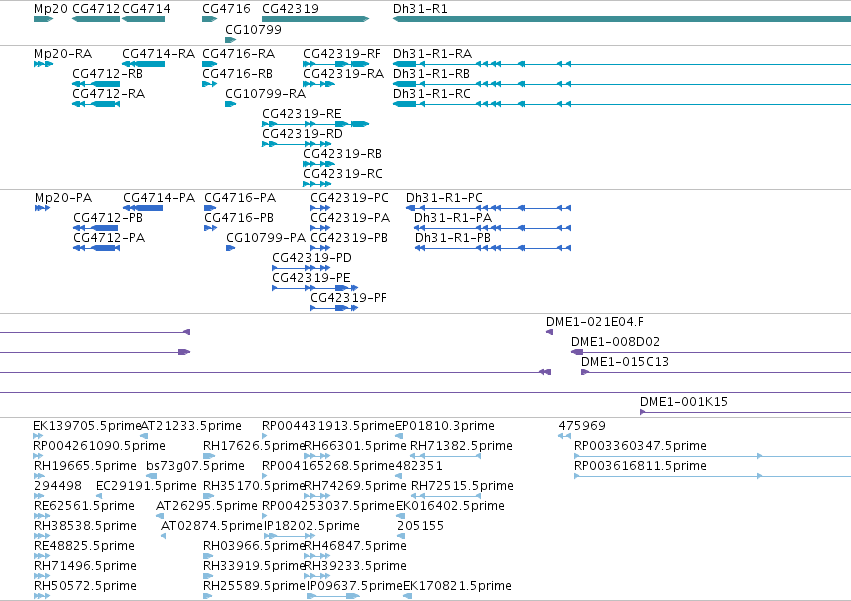This screenshot has width=851, height=601.
Task: Select protein CG42319-PE
Action: 312,278
